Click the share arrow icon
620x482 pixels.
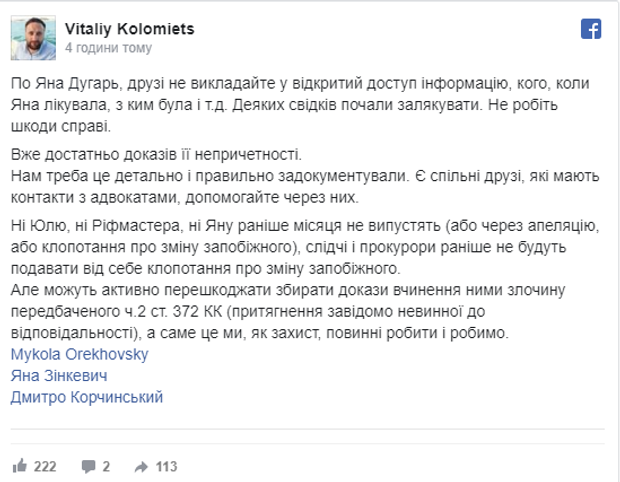click(141, 466)
